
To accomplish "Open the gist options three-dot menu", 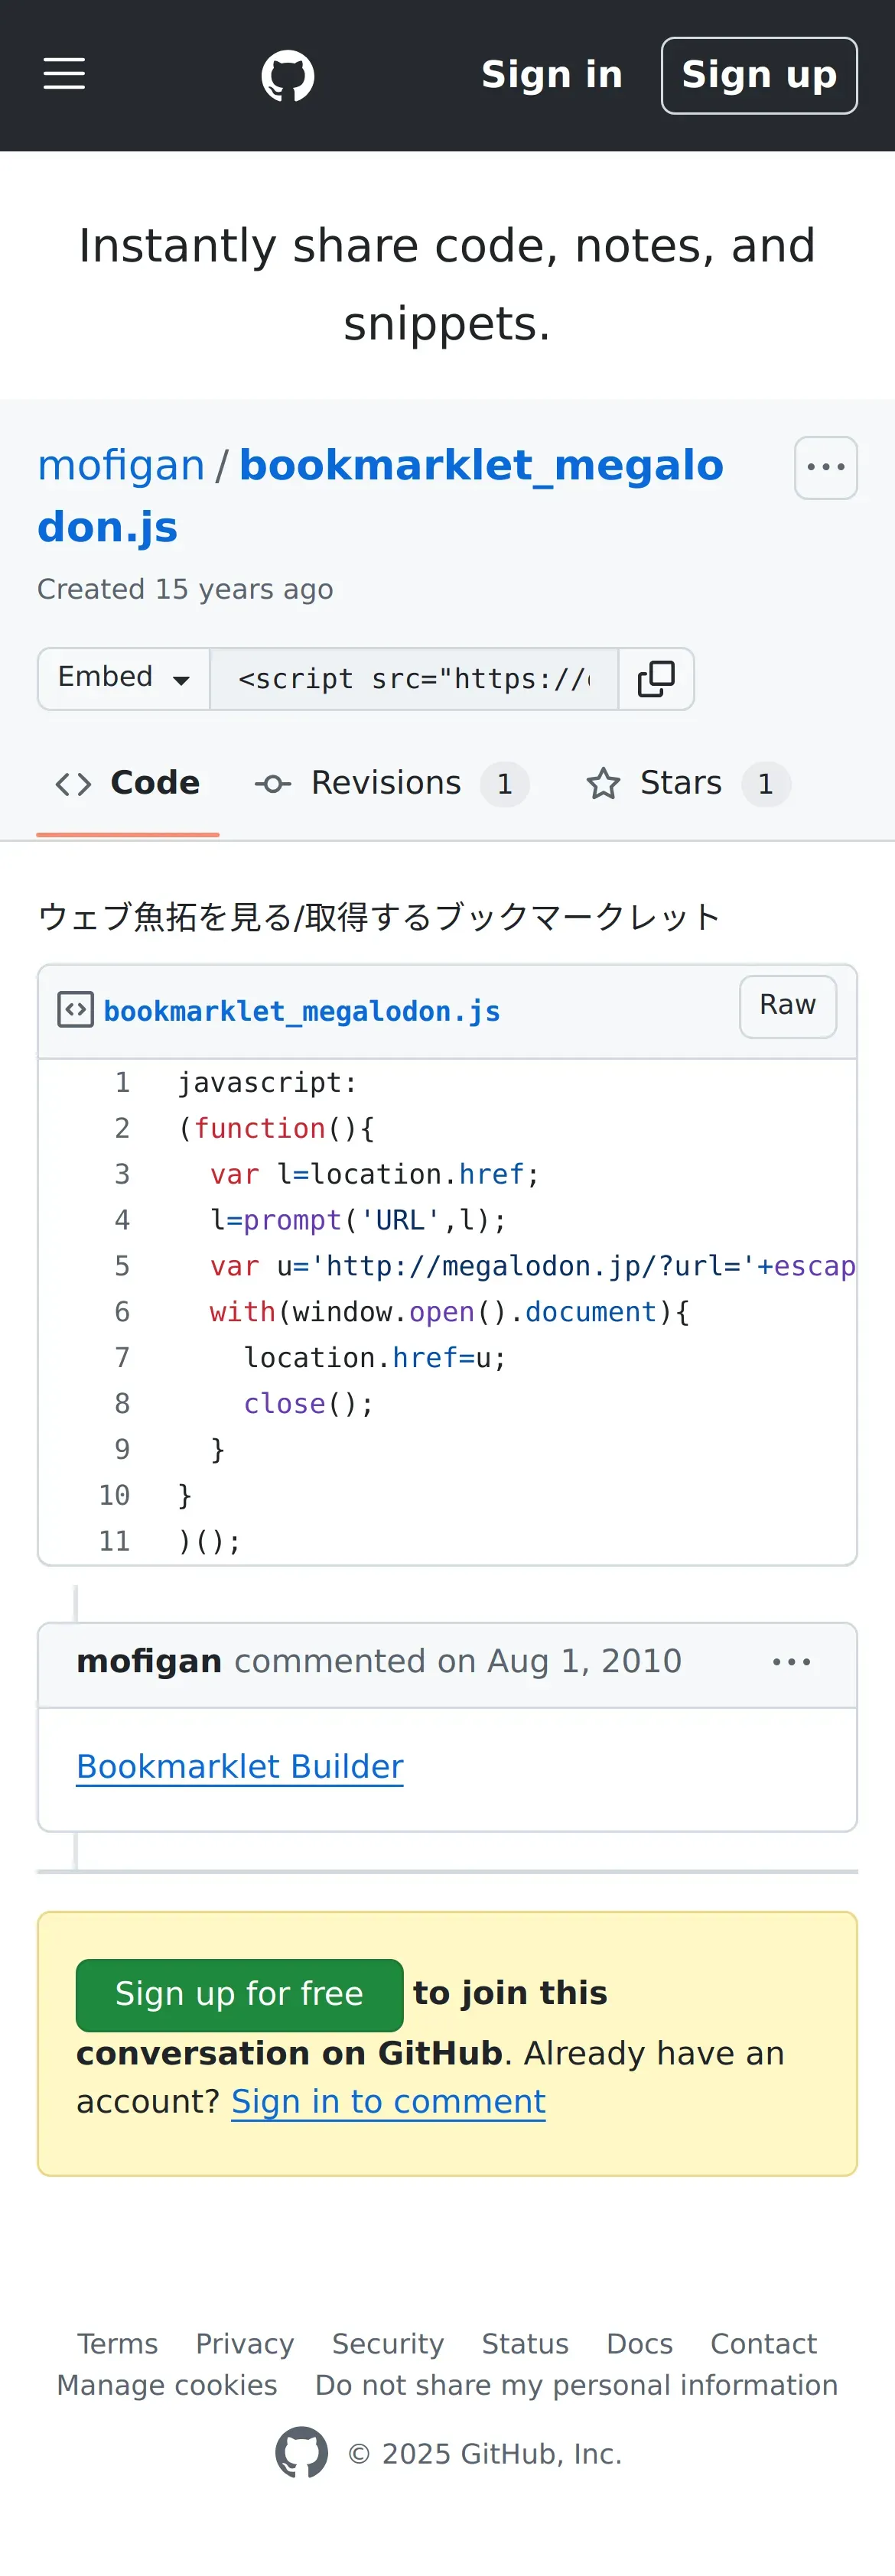I will (825, 468).
